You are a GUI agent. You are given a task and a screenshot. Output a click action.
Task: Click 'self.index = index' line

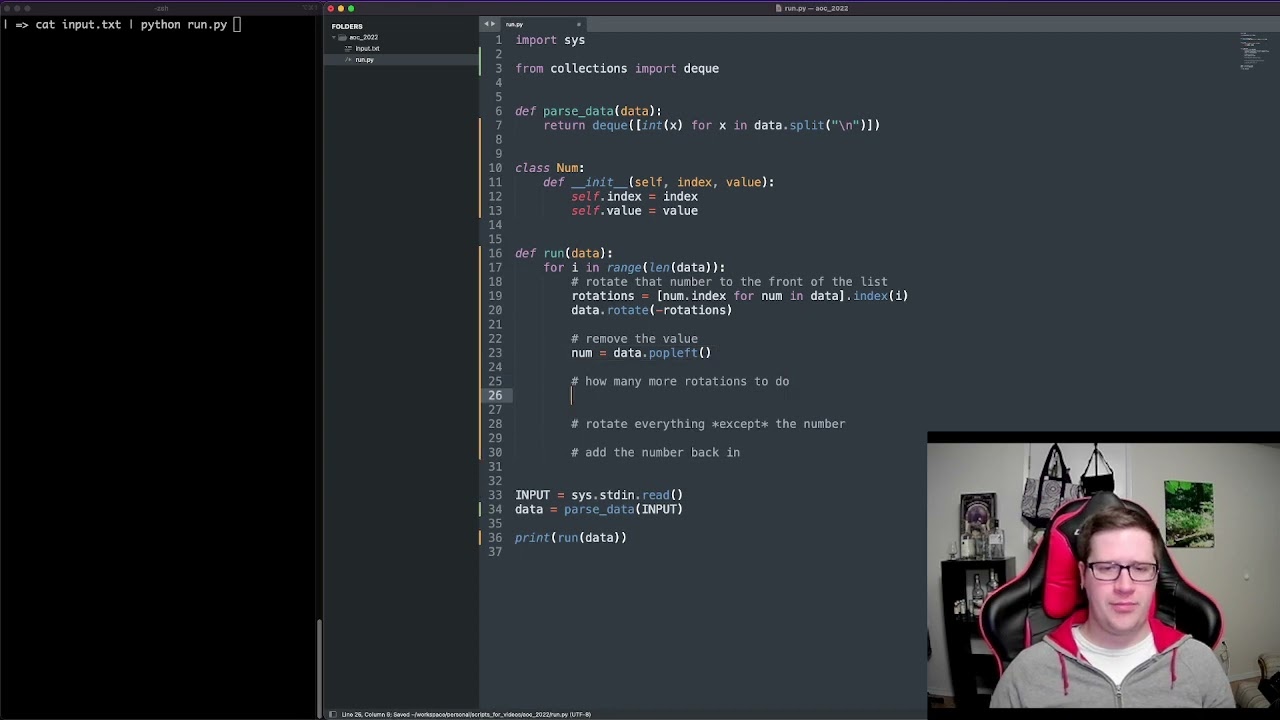click(634, 196)
